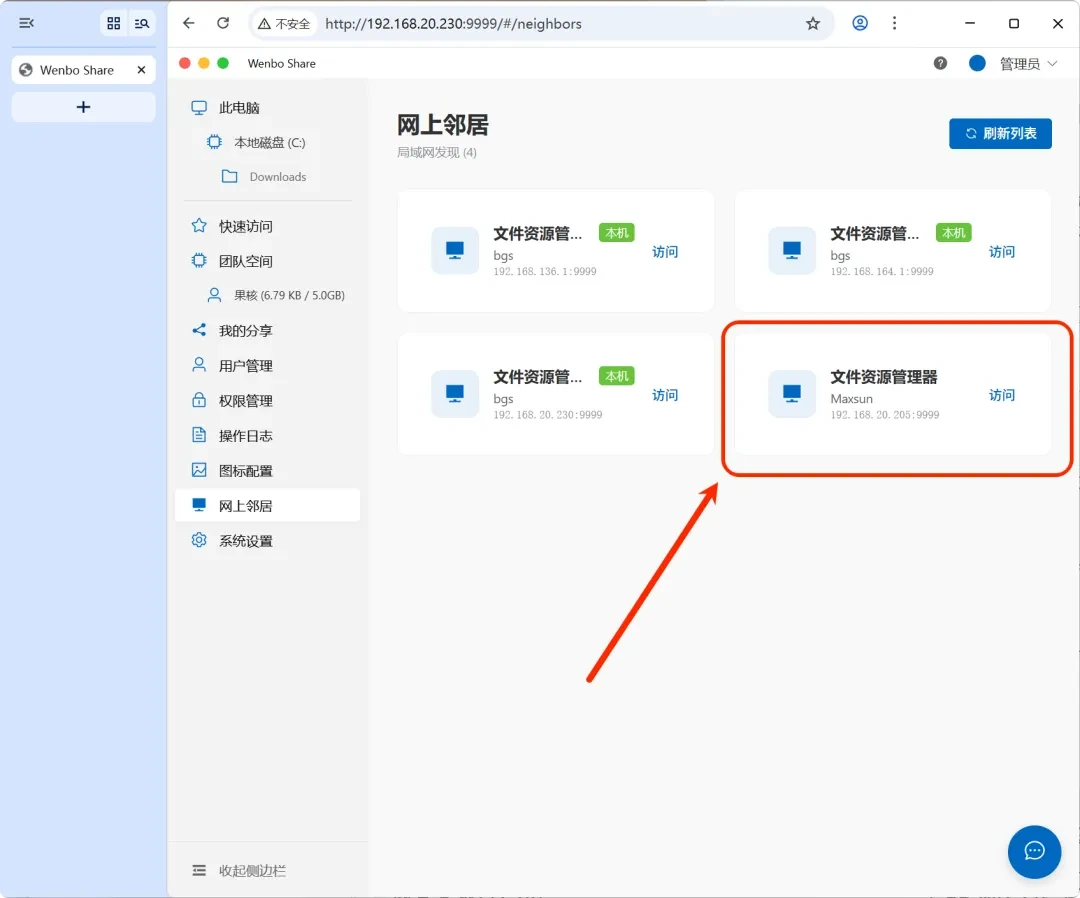Add a new tab with plus button
The image size is (1080, 898).
click(83, 107)
